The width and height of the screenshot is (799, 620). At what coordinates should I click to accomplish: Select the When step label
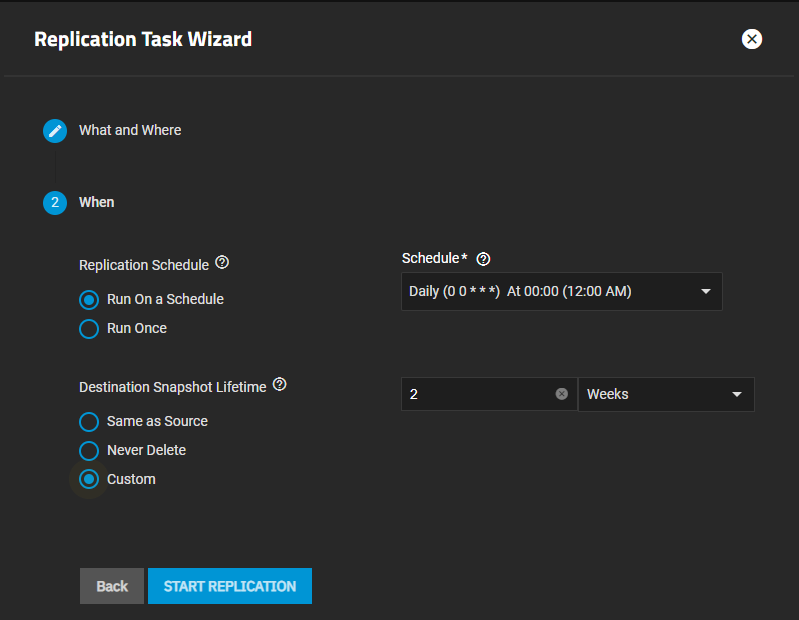coord(97,202)
